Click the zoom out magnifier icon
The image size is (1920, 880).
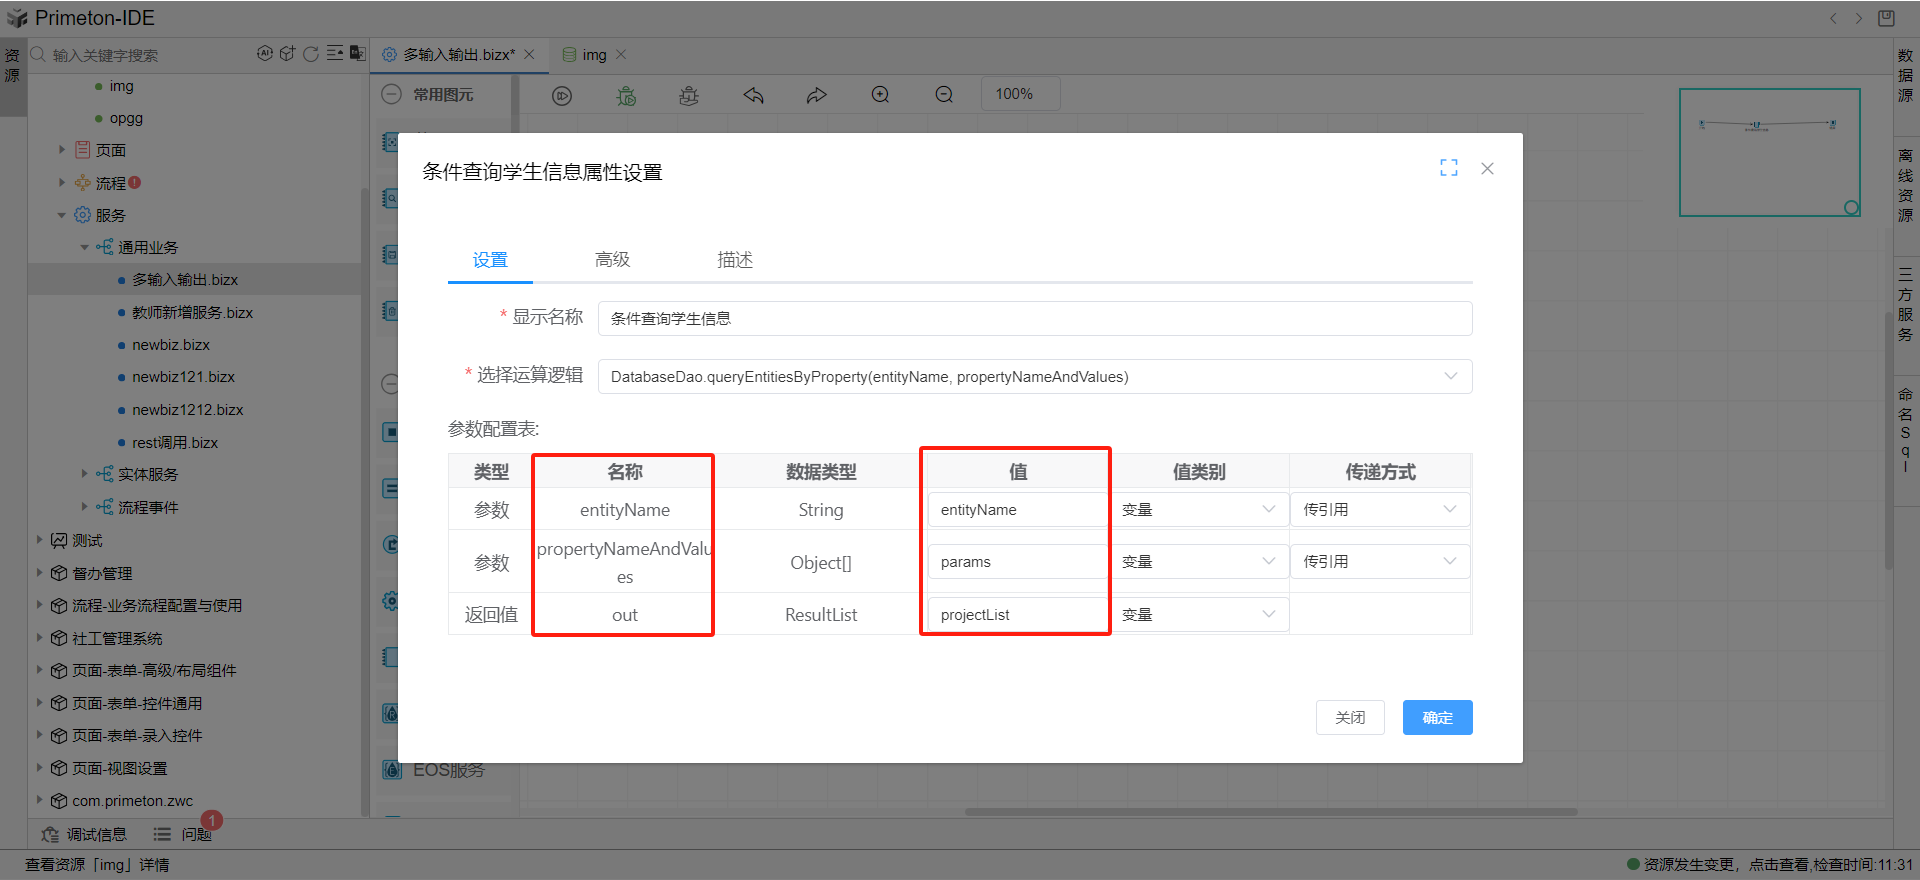(x=944, y=95)
